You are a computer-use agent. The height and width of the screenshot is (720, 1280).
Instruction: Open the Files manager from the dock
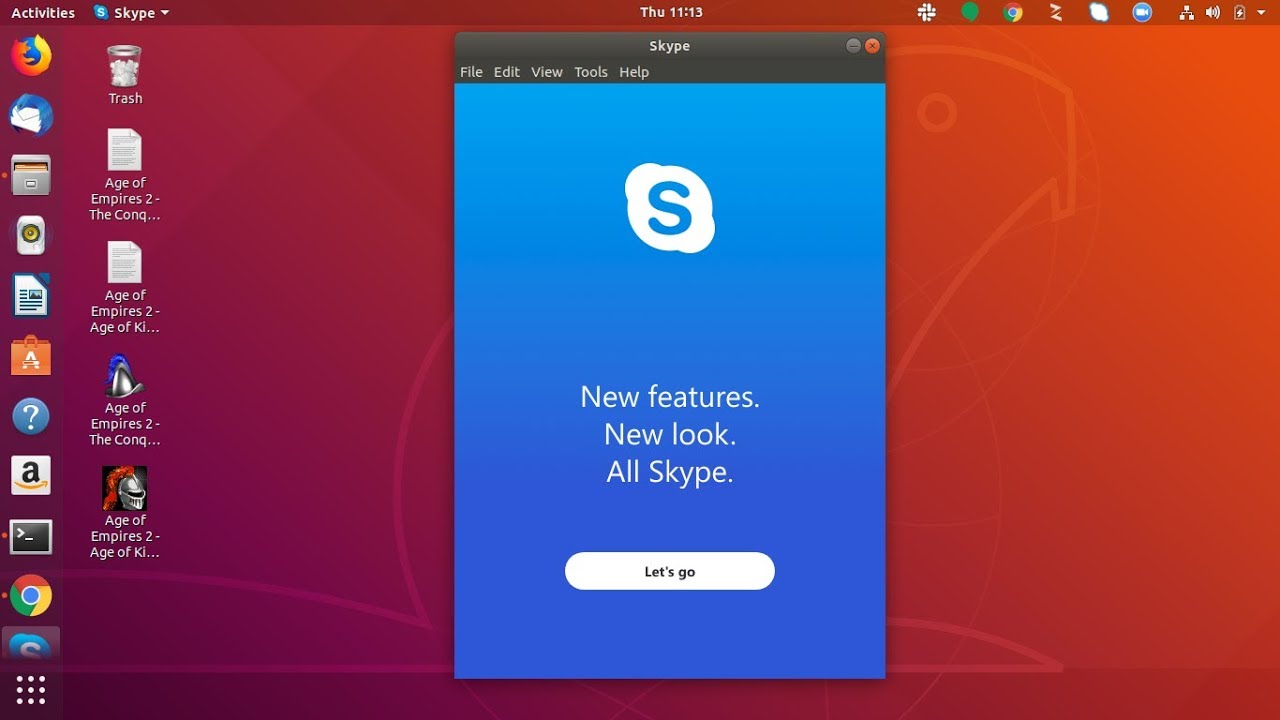pyautogui.click(x=31, y=175)
